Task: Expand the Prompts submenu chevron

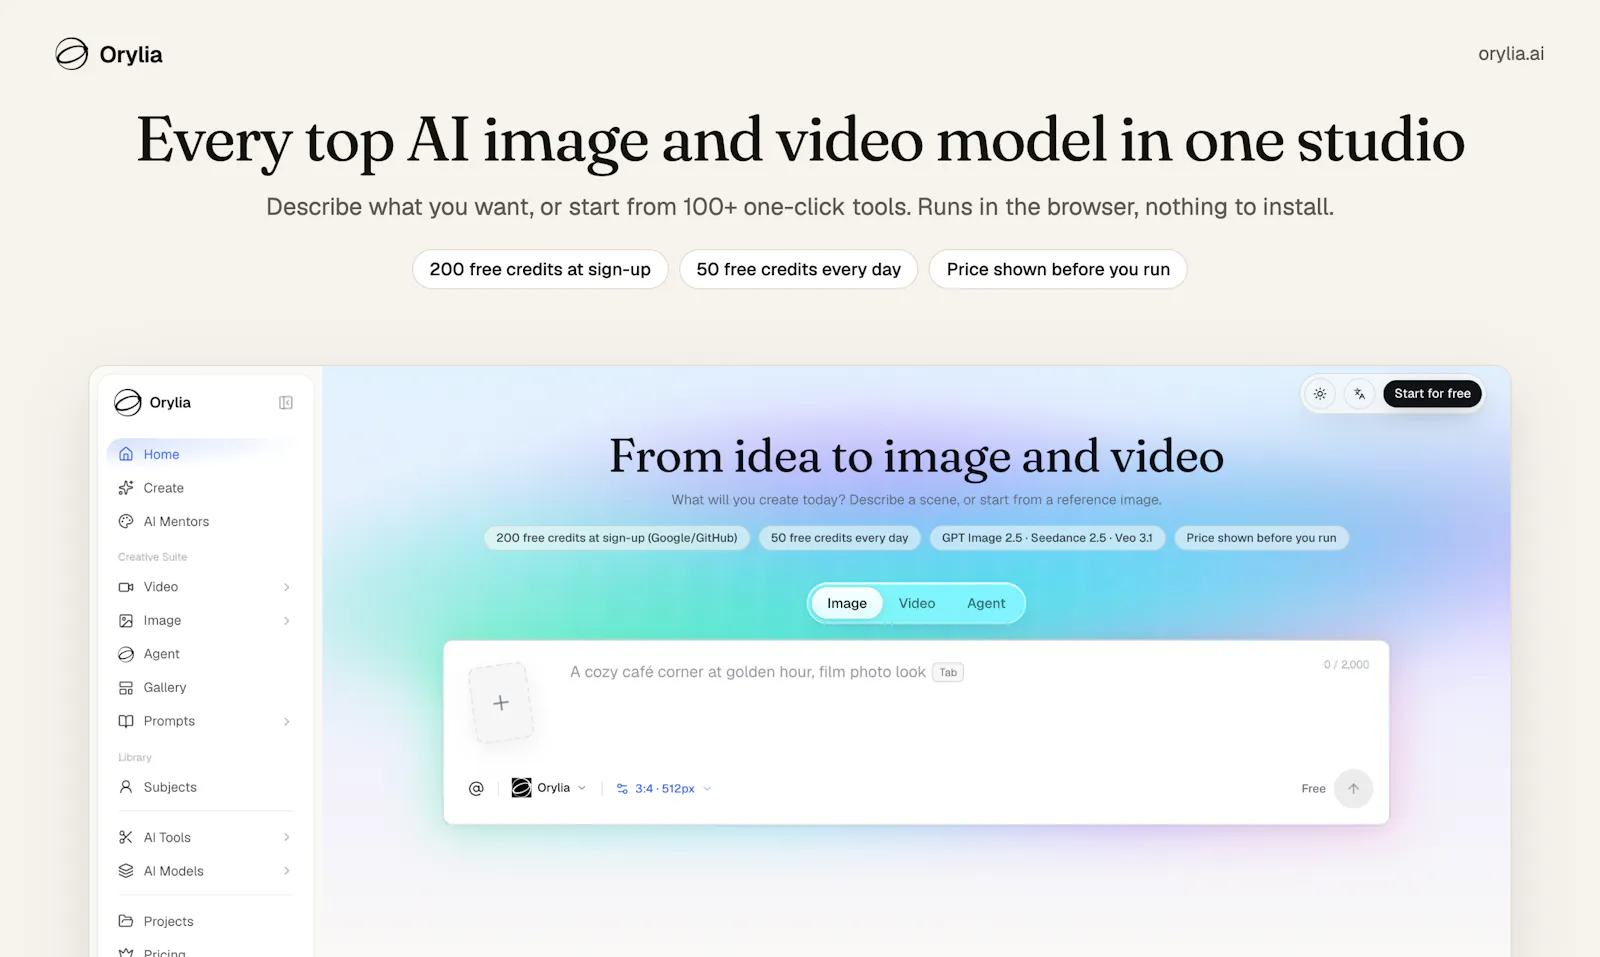Action: tap(287, 721)
